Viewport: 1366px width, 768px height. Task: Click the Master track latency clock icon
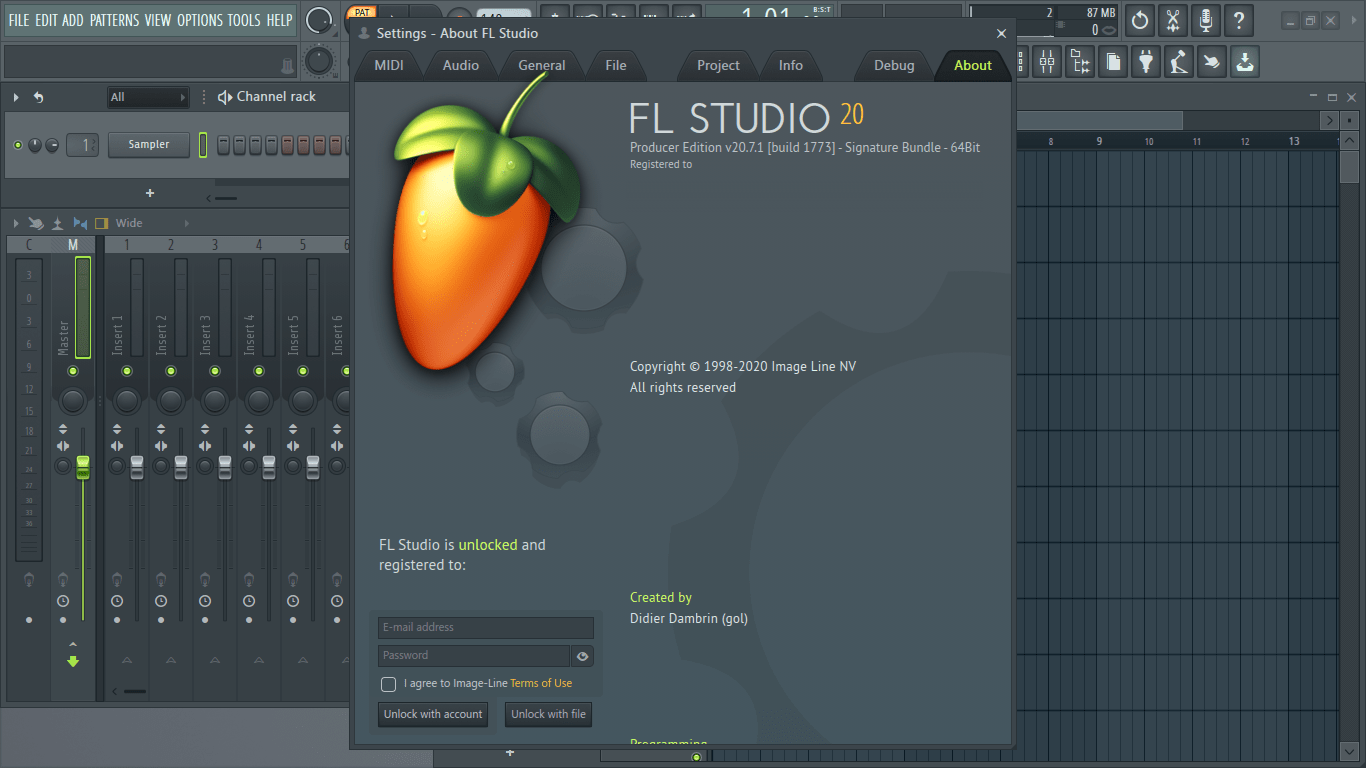click(63, 601)
